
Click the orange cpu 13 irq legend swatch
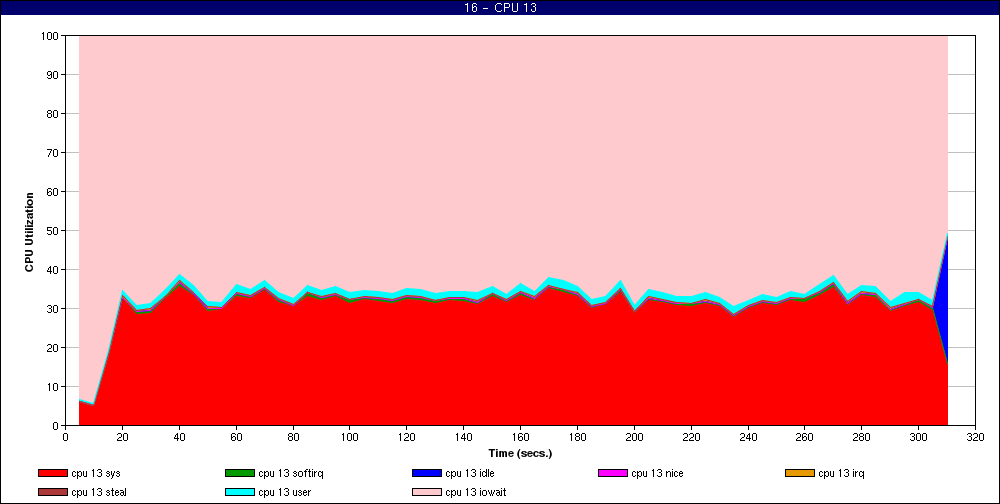pos(800,473)
